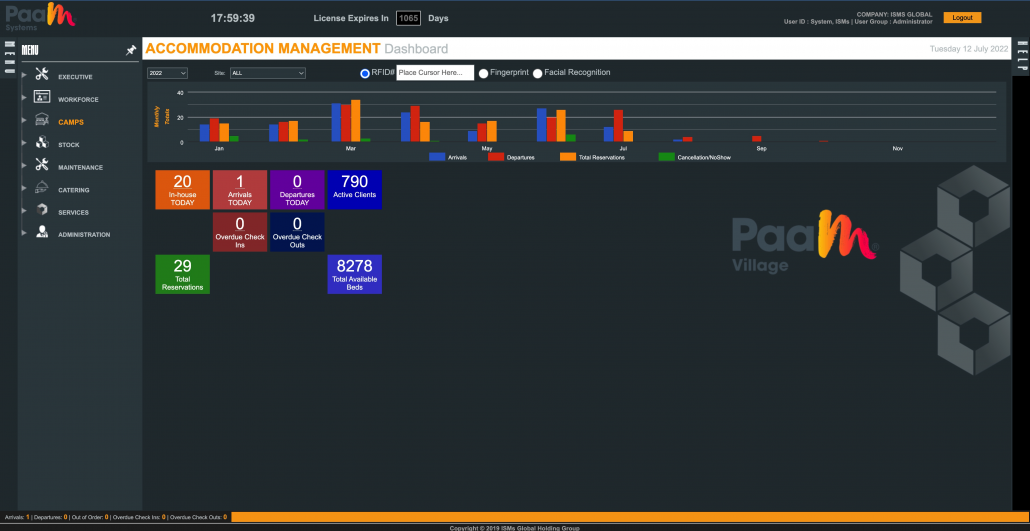Open the In-house TODAY tile

[183, 190]
